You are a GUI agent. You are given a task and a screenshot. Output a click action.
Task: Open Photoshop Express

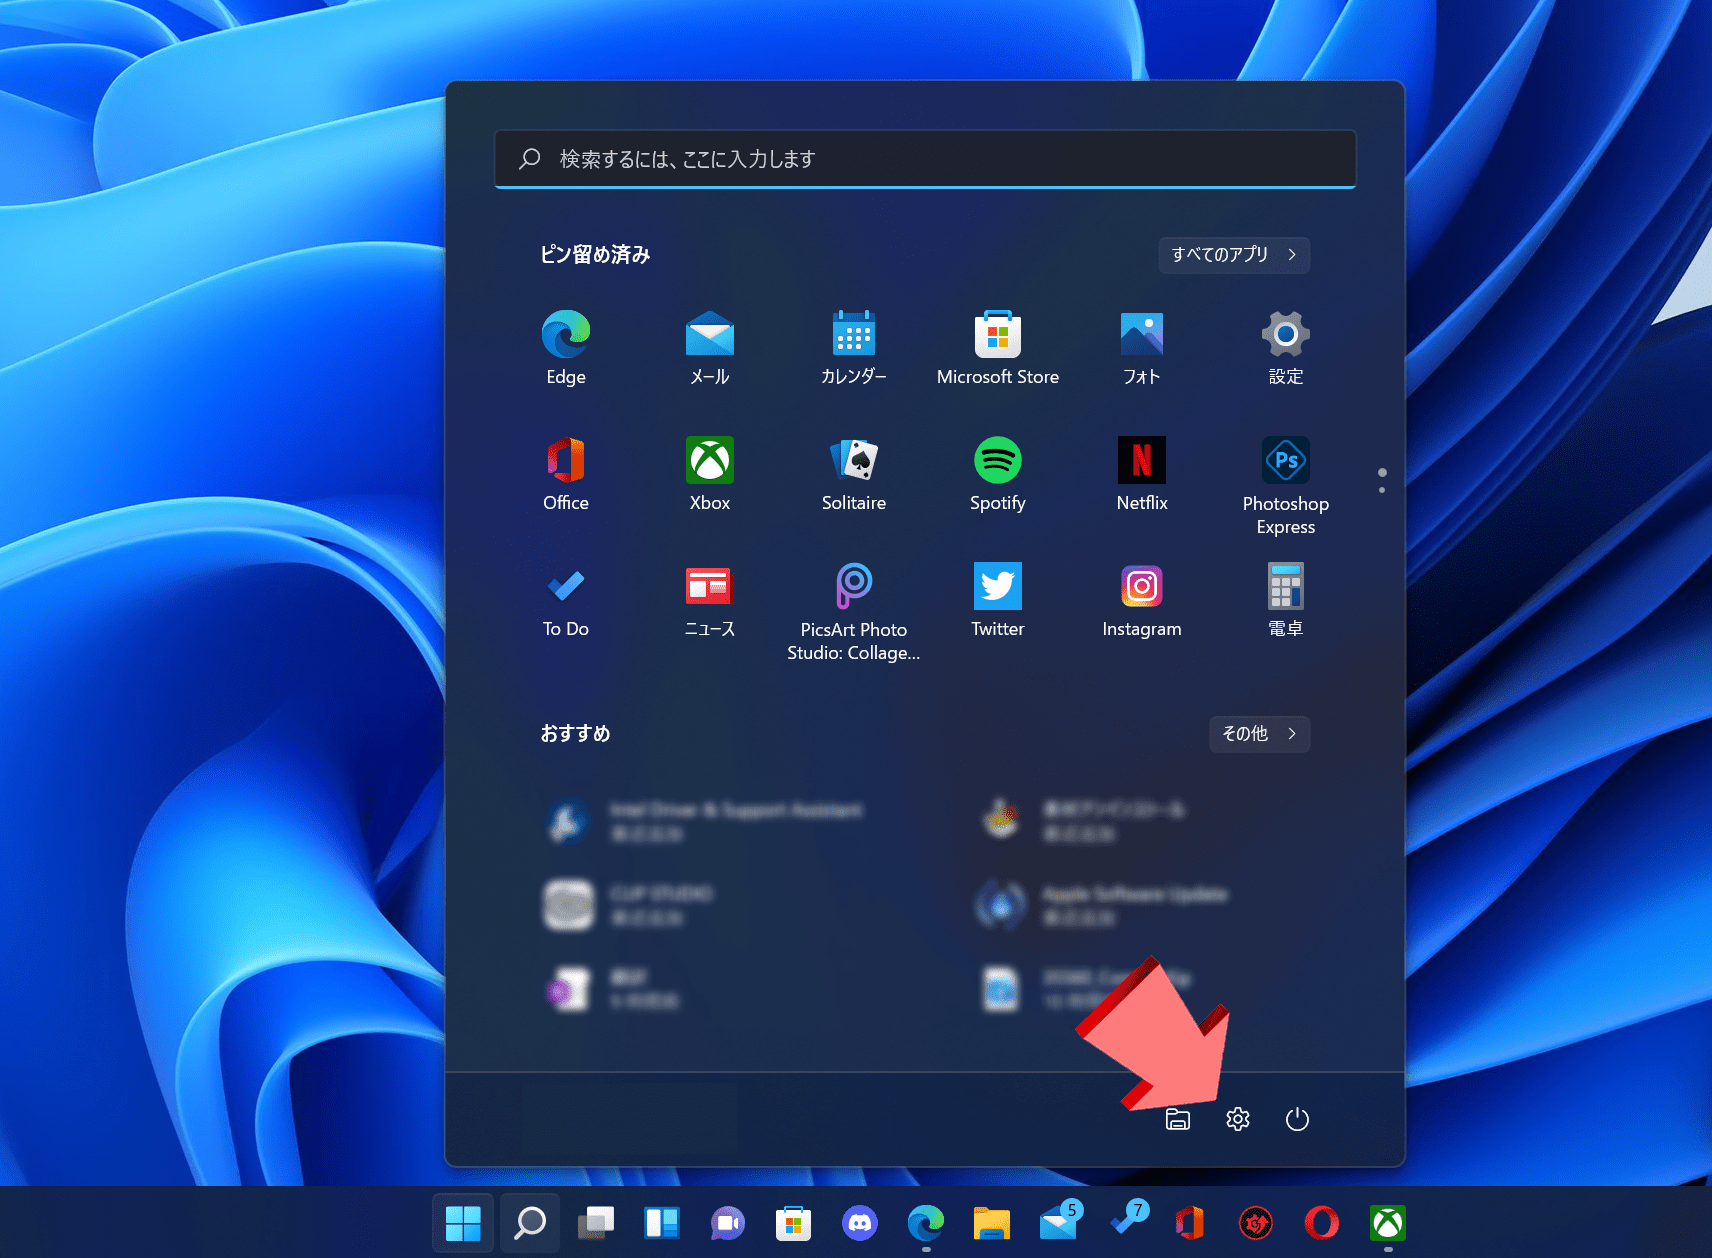[x=1286, y=486]
